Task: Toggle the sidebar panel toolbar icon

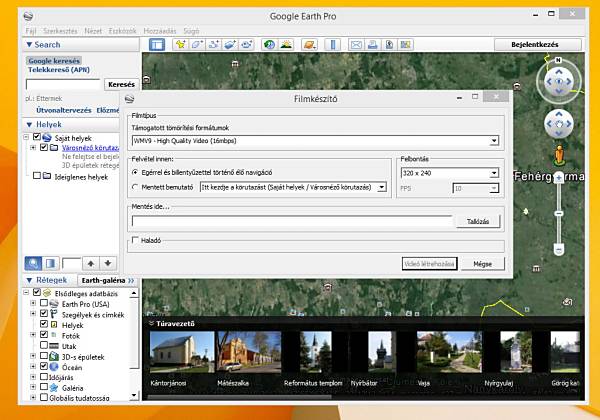Action: [157, 45]
